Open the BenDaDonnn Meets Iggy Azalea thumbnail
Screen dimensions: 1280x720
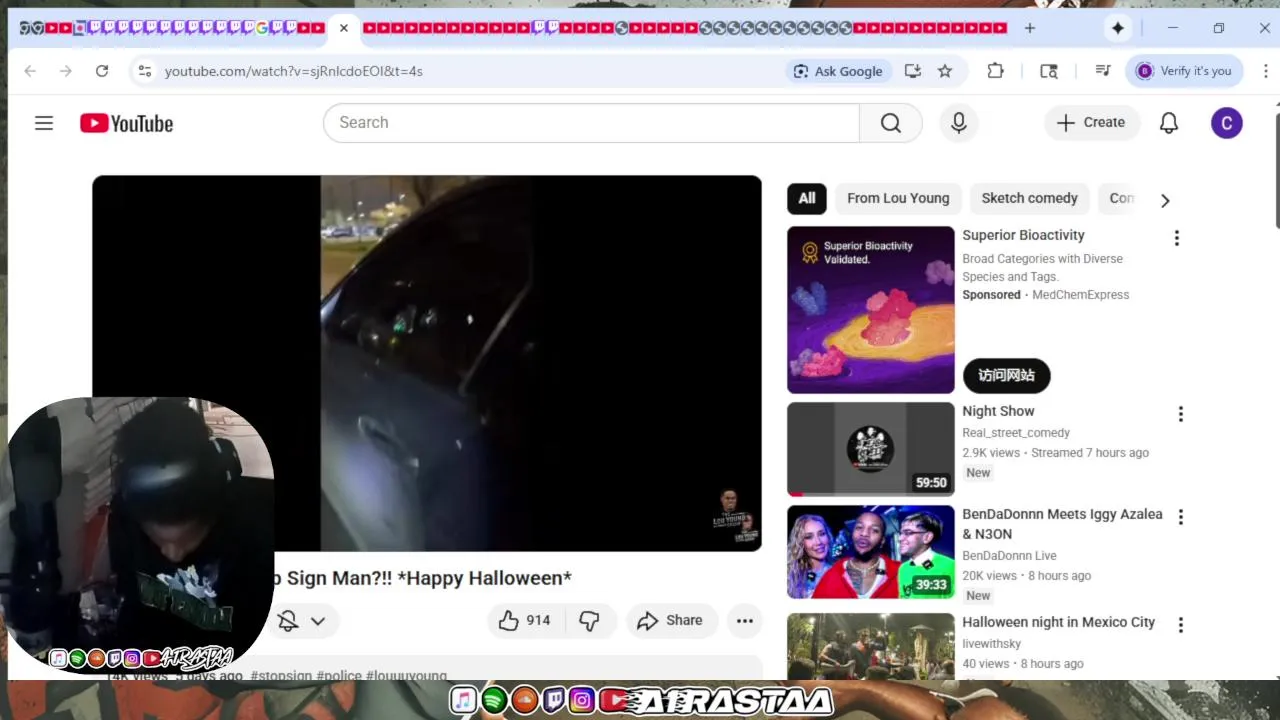871,552
